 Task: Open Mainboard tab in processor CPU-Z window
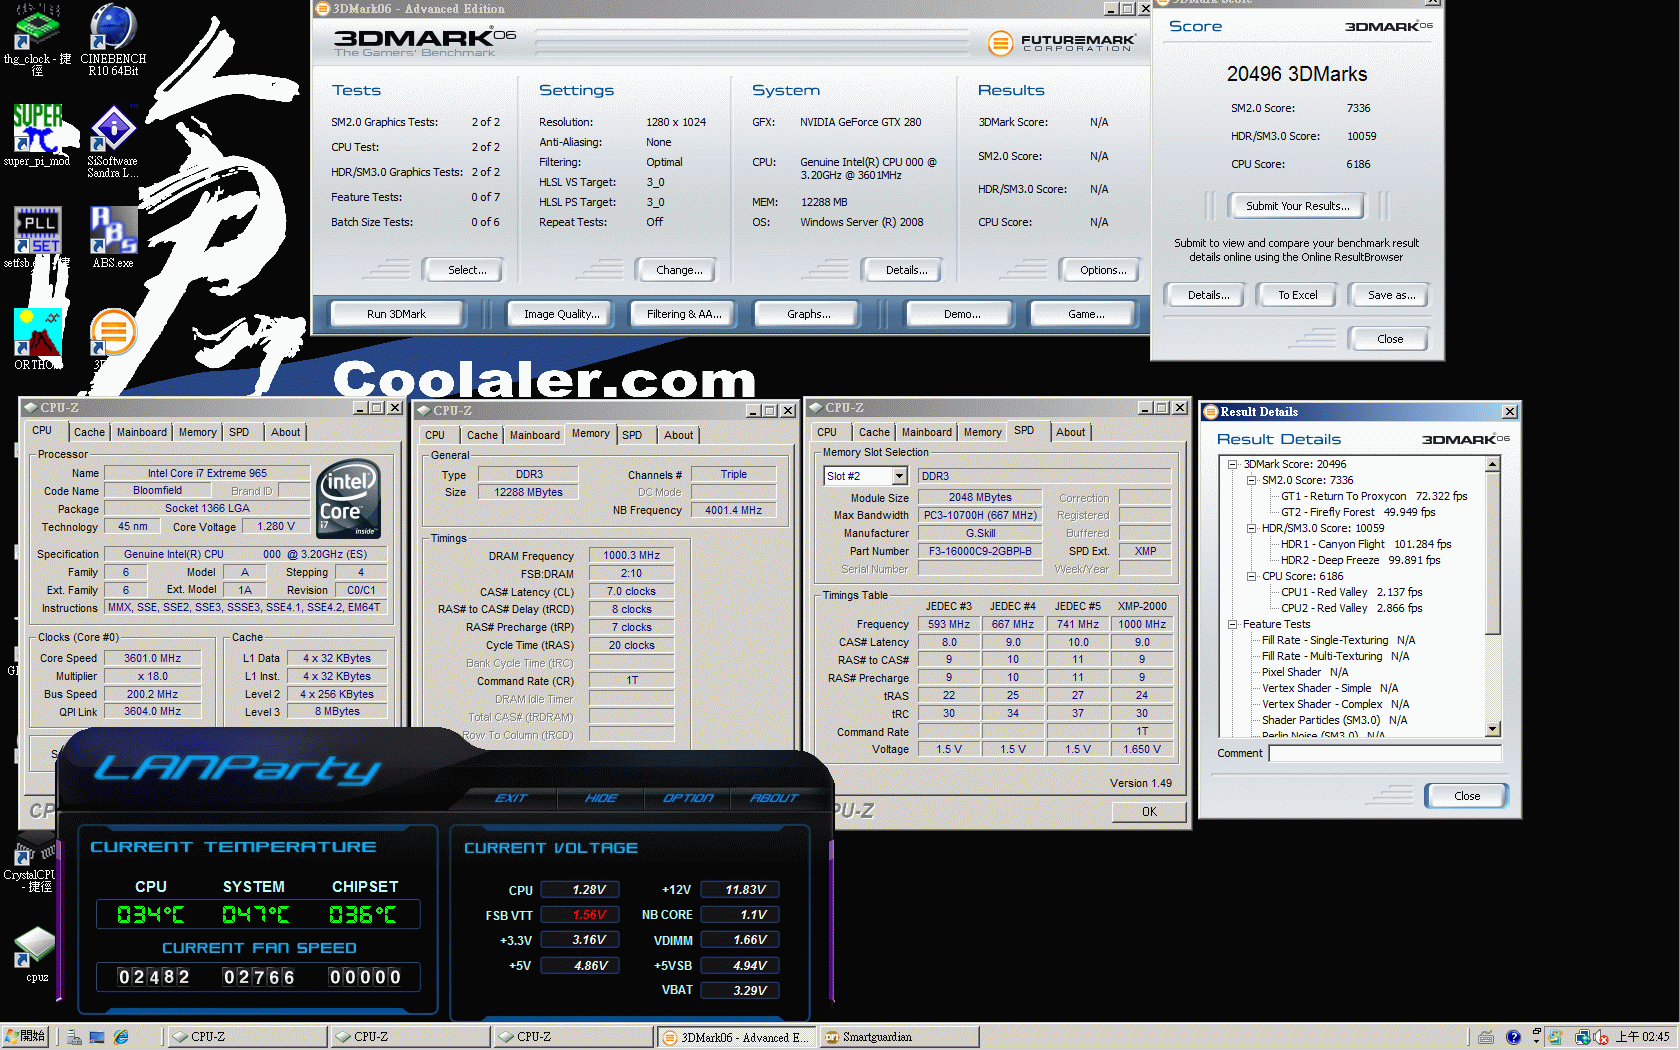click(142, 432)
